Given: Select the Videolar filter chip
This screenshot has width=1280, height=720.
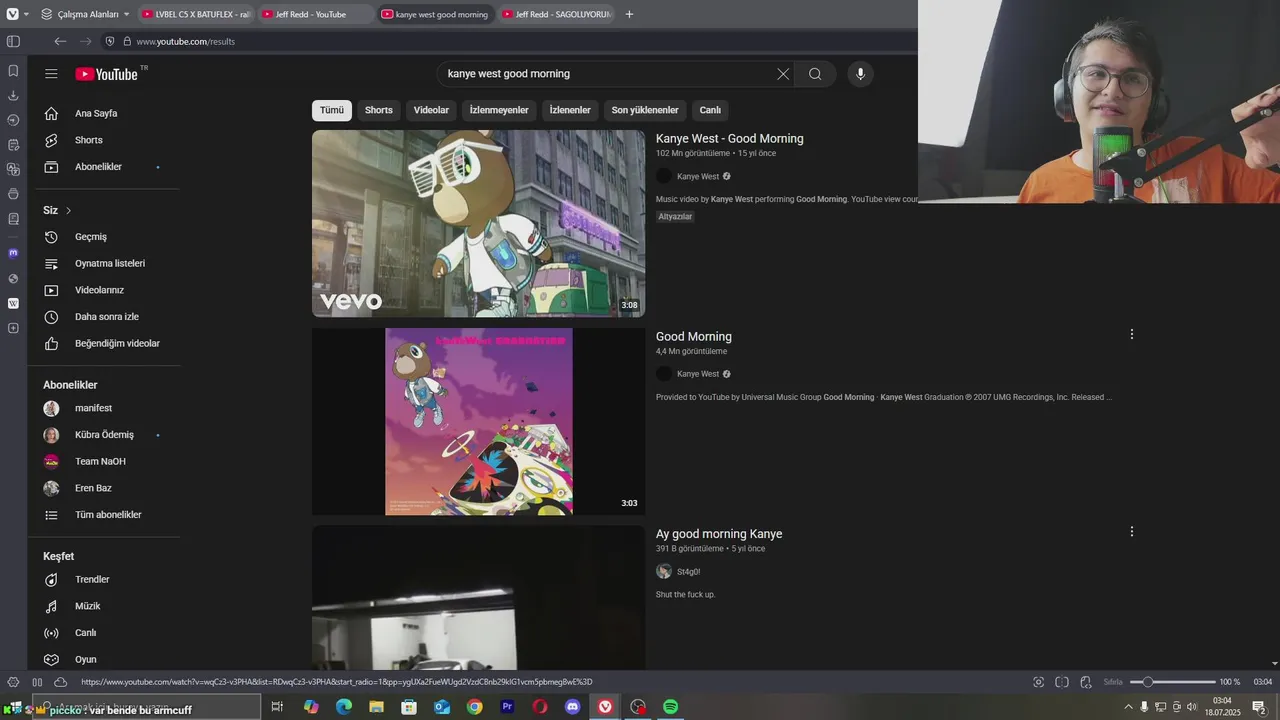Looking at the screenshot, I should (x=431, y=110).
